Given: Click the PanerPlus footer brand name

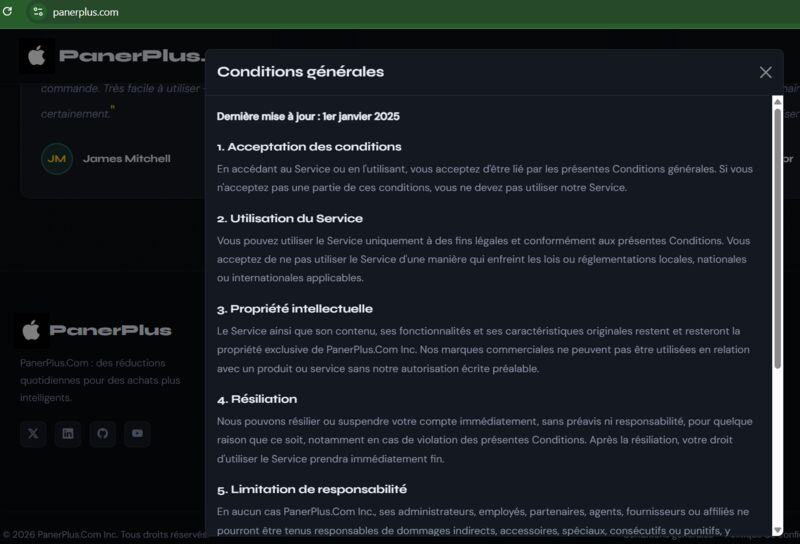Looking at the screenshot, I should (x=110, y=330).
